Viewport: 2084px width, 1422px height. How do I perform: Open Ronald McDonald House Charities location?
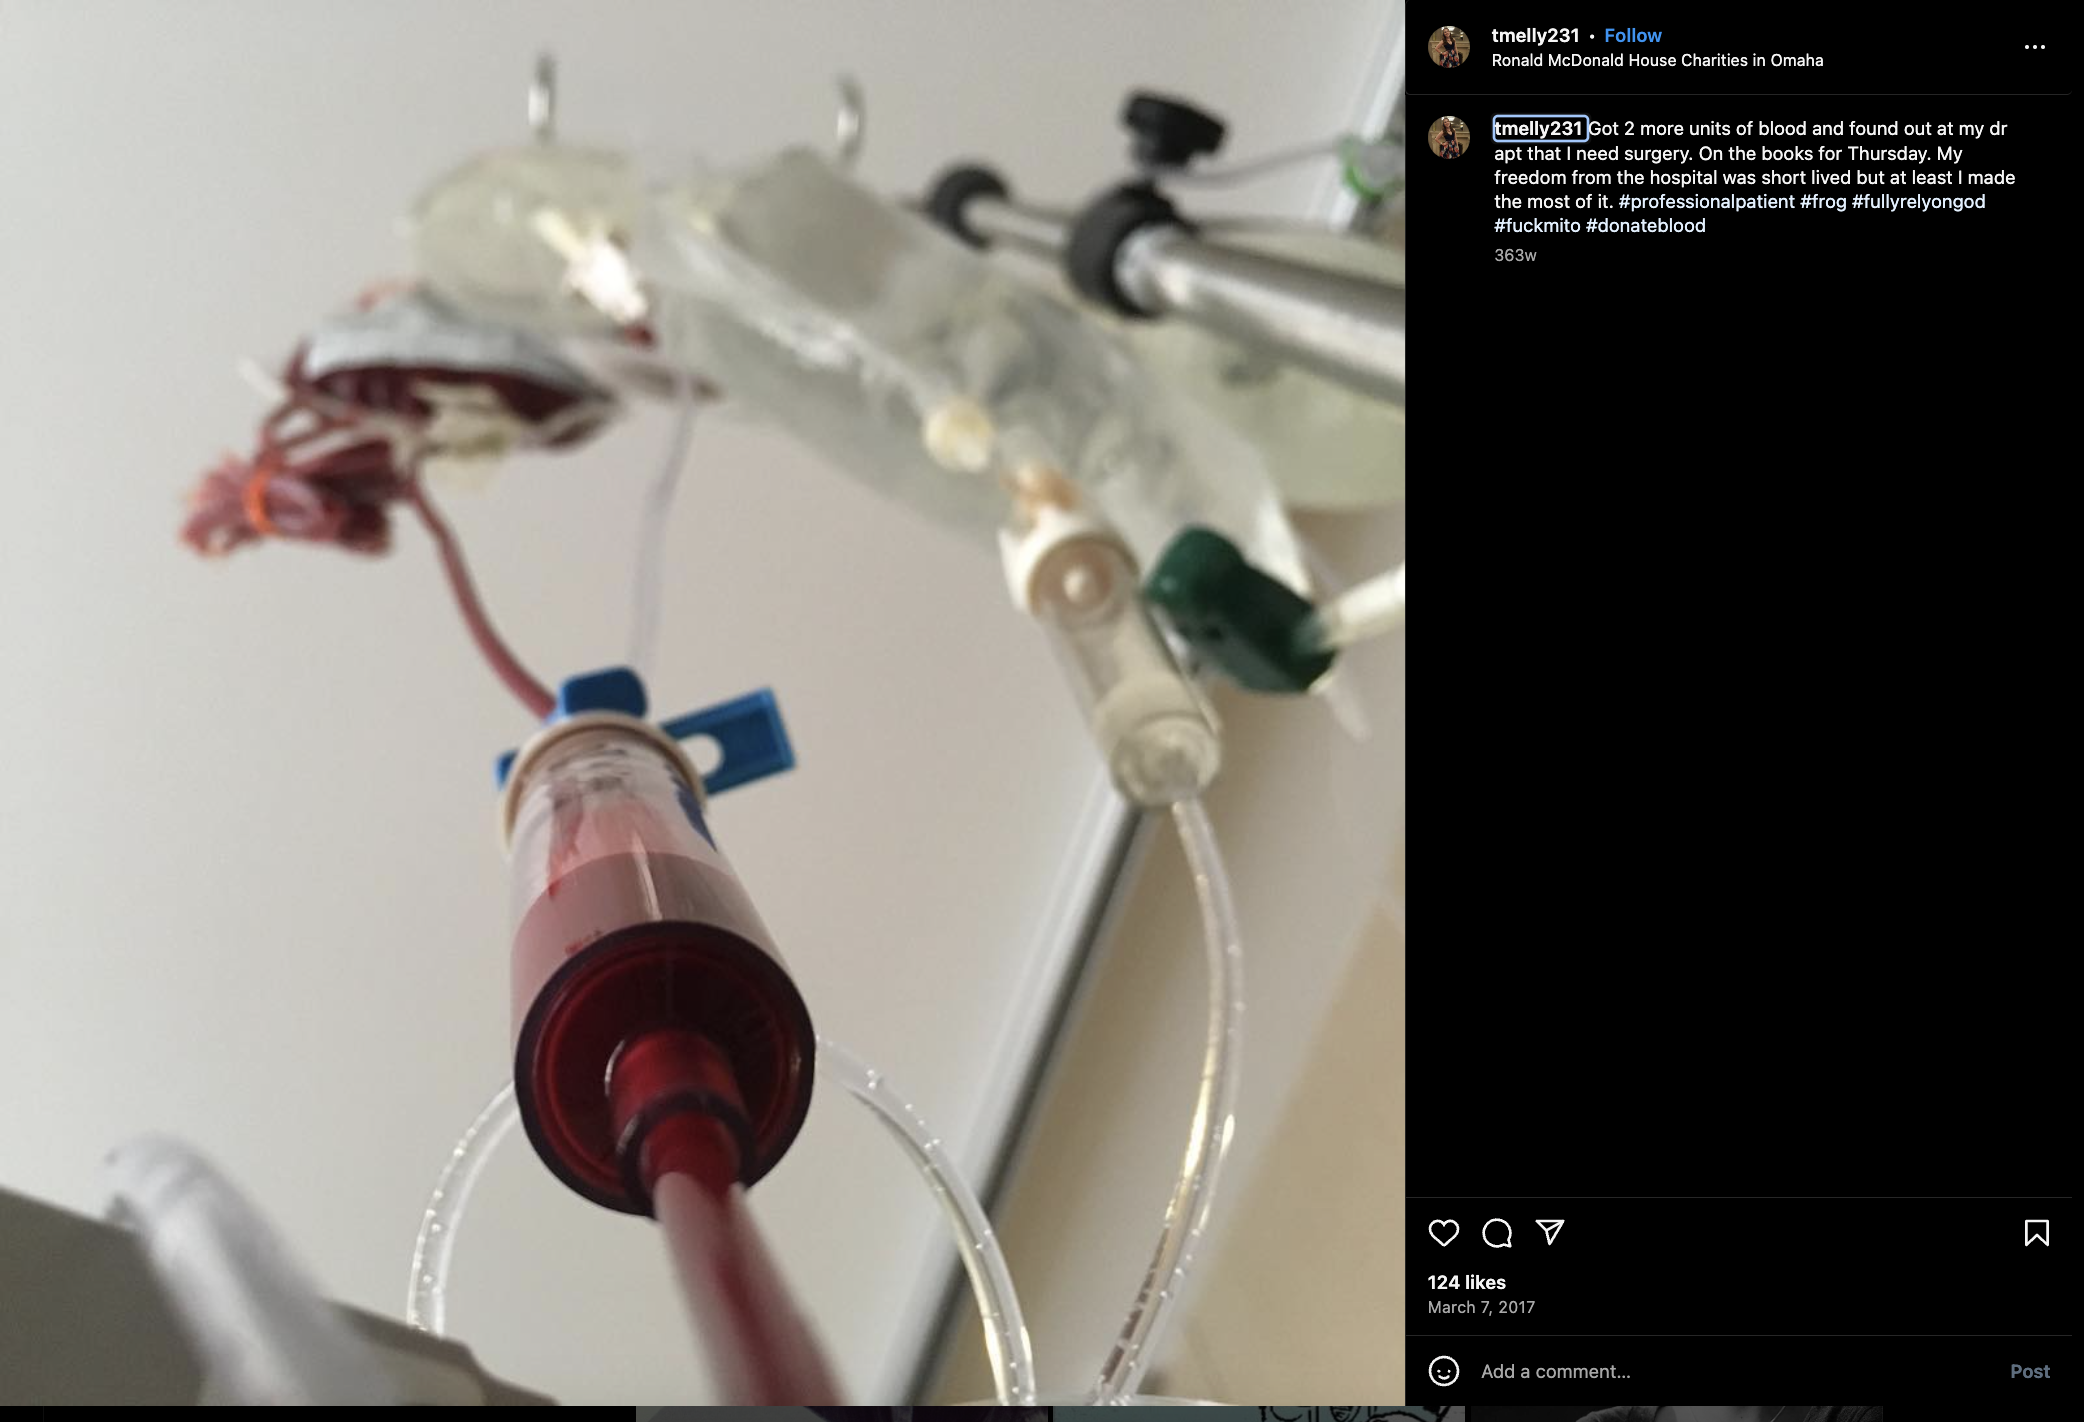pyautogui.click(x=1657, y=60)
